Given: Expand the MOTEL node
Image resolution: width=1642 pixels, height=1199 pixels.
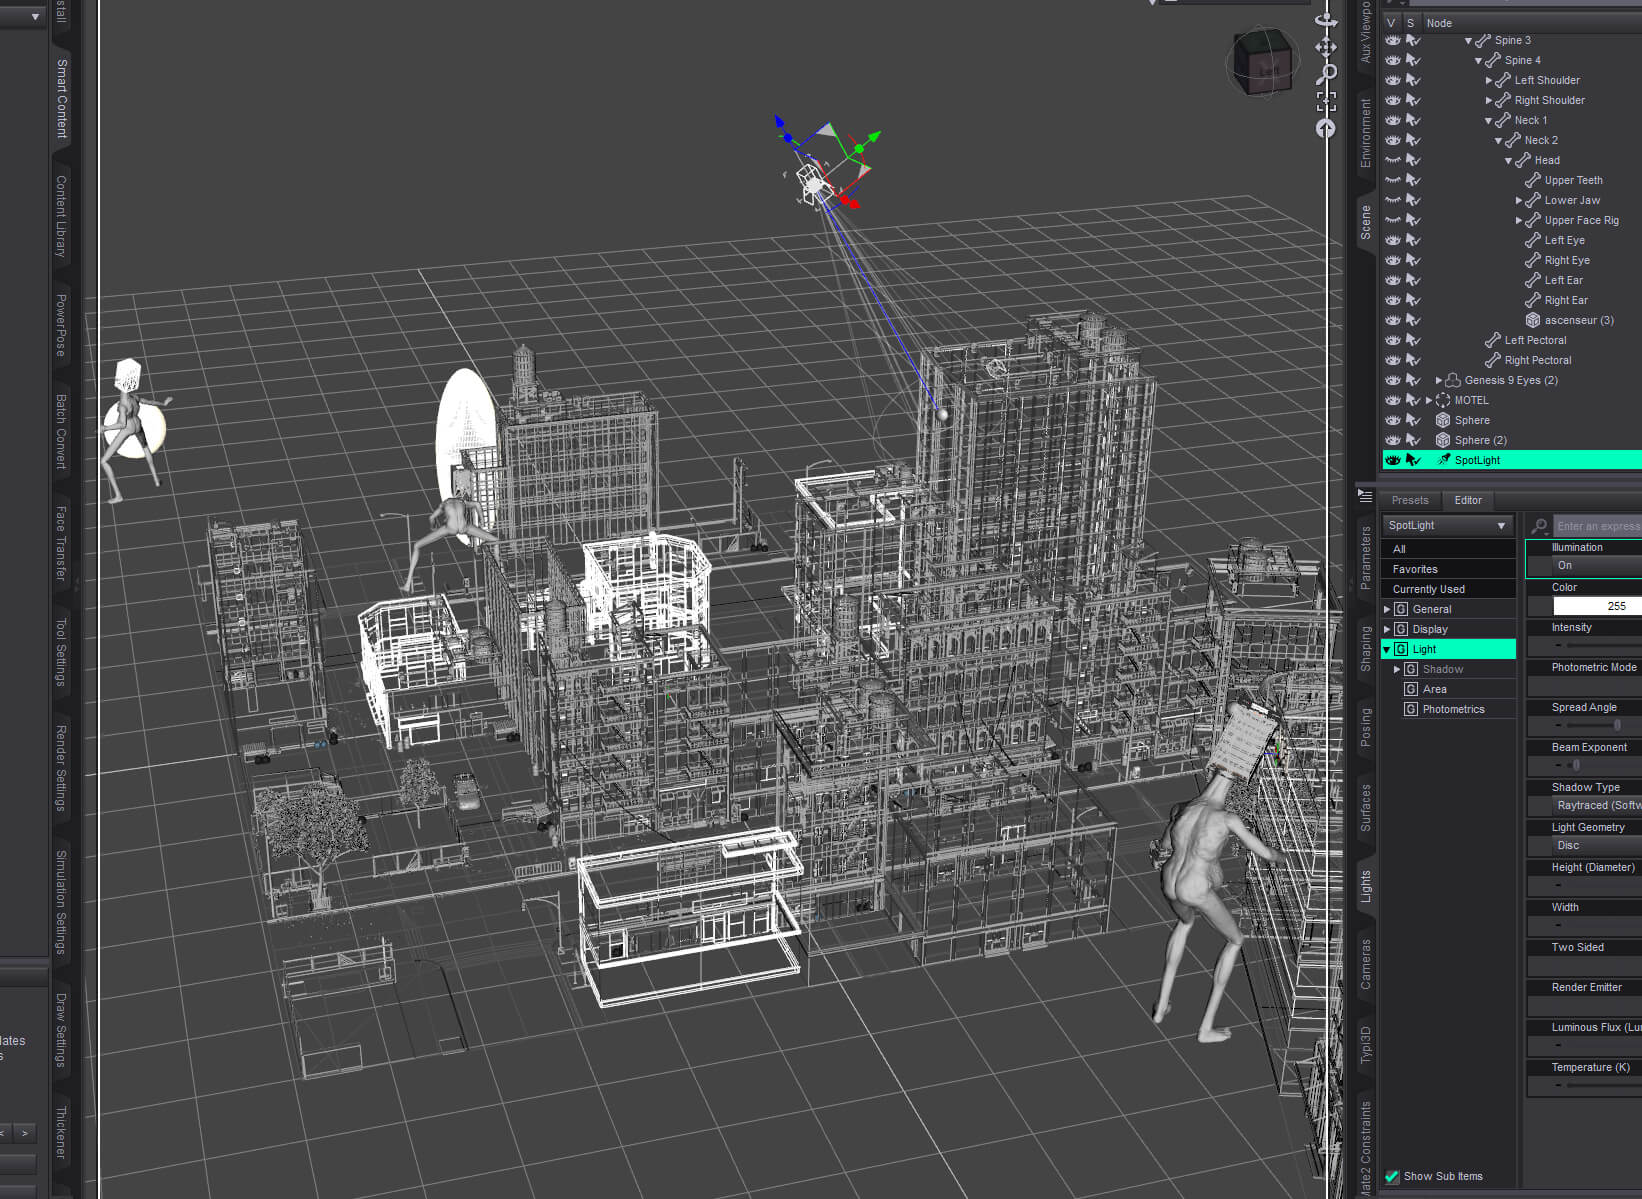Looking at the screenshot, I should click(x=1428, y=401).
